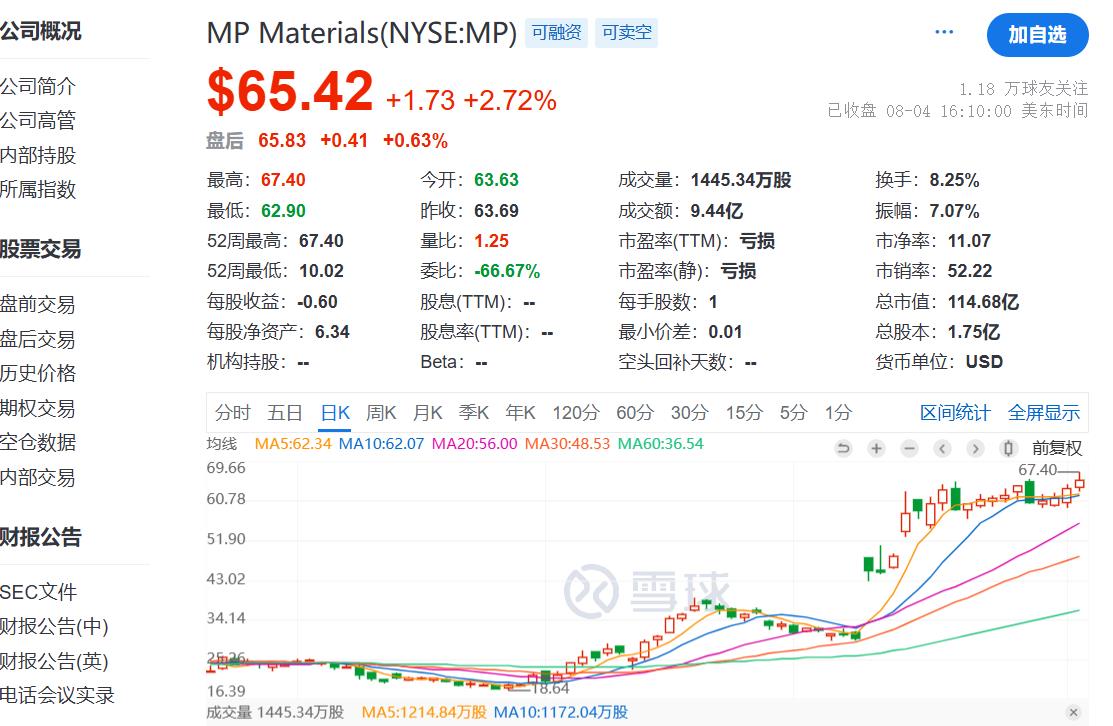Zoom in the K-line chart with plus icon
This screenshot has height=726, width=1113.
877,449
